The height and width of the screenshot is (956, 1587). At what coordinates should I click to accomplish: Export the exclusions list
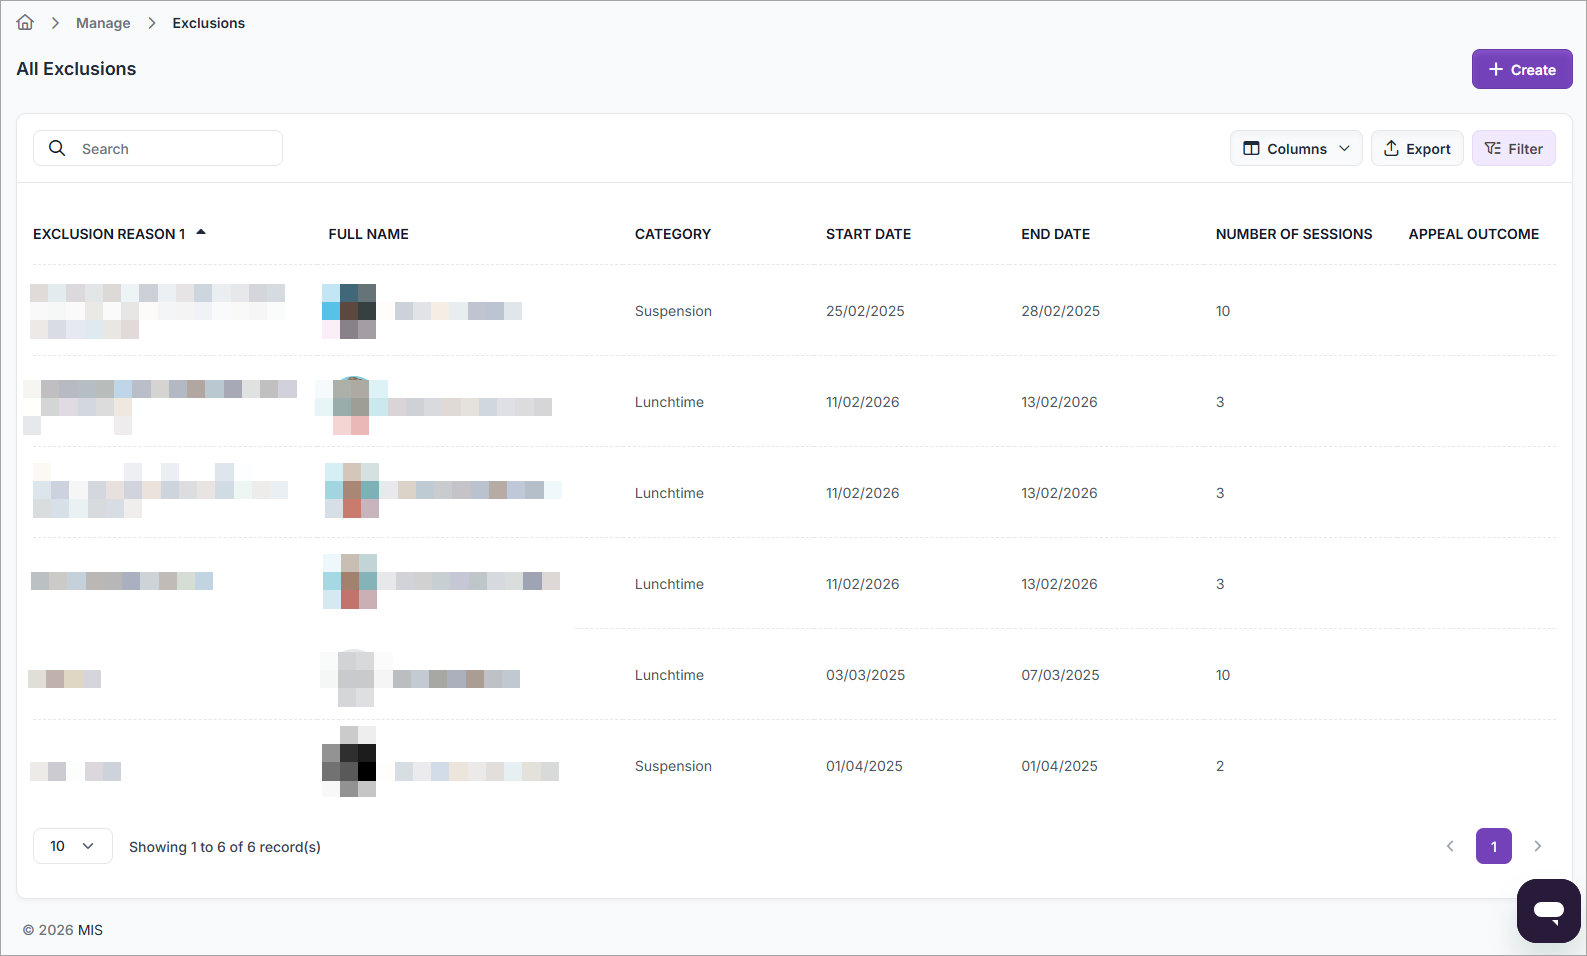tap(1416, 149)
